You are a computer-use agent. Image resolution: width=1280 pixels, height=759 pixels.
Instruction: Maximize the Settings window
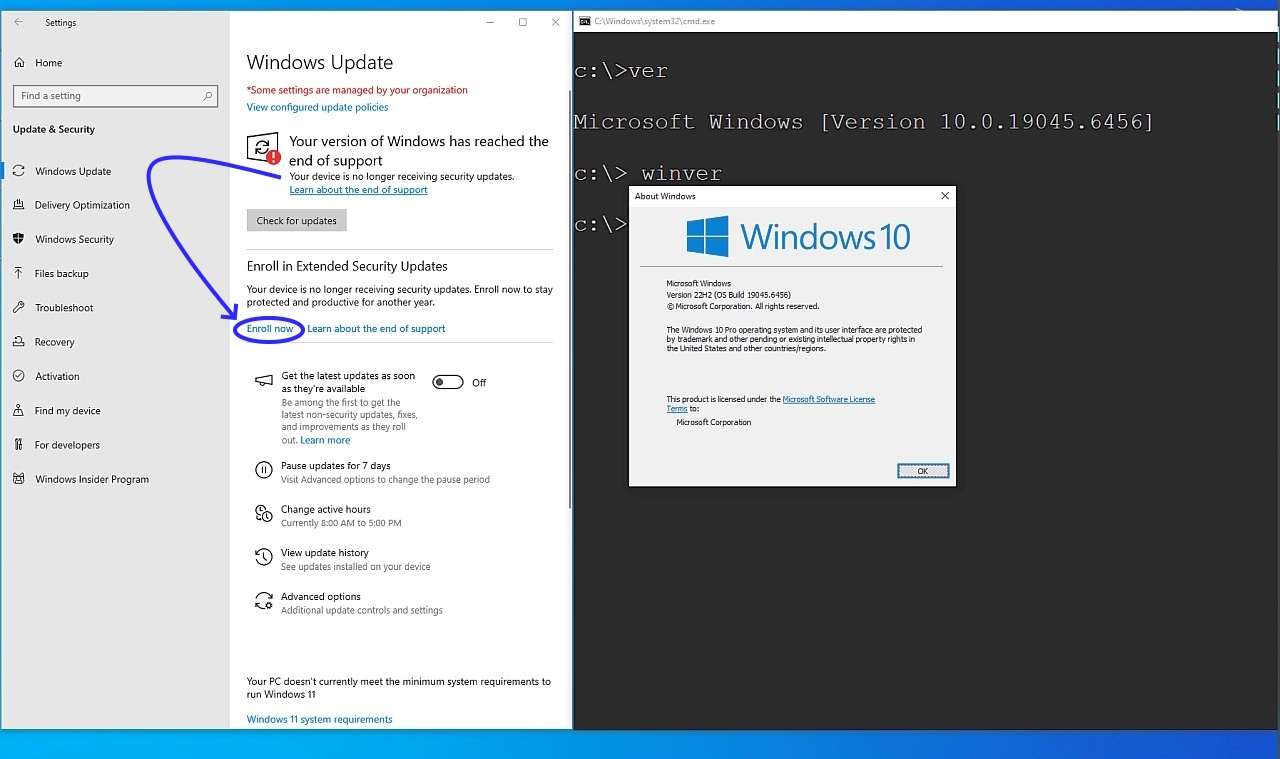[x=522, y=22]
